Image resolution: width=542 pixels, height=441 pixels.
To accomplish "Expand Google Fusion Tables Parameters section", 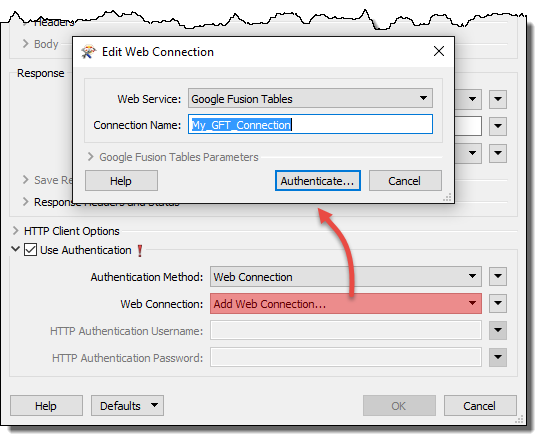I will (x=91, y=157).
